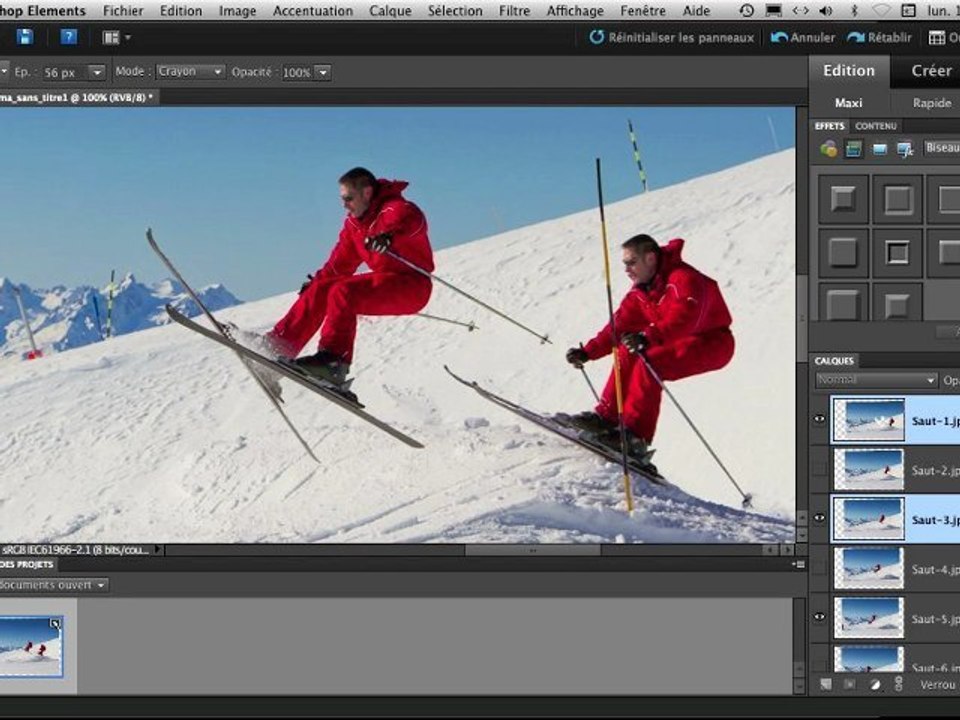Click the Bluetooth icon in Mac menu bar
Screen dimensions: 960x720
click(855, 10)
